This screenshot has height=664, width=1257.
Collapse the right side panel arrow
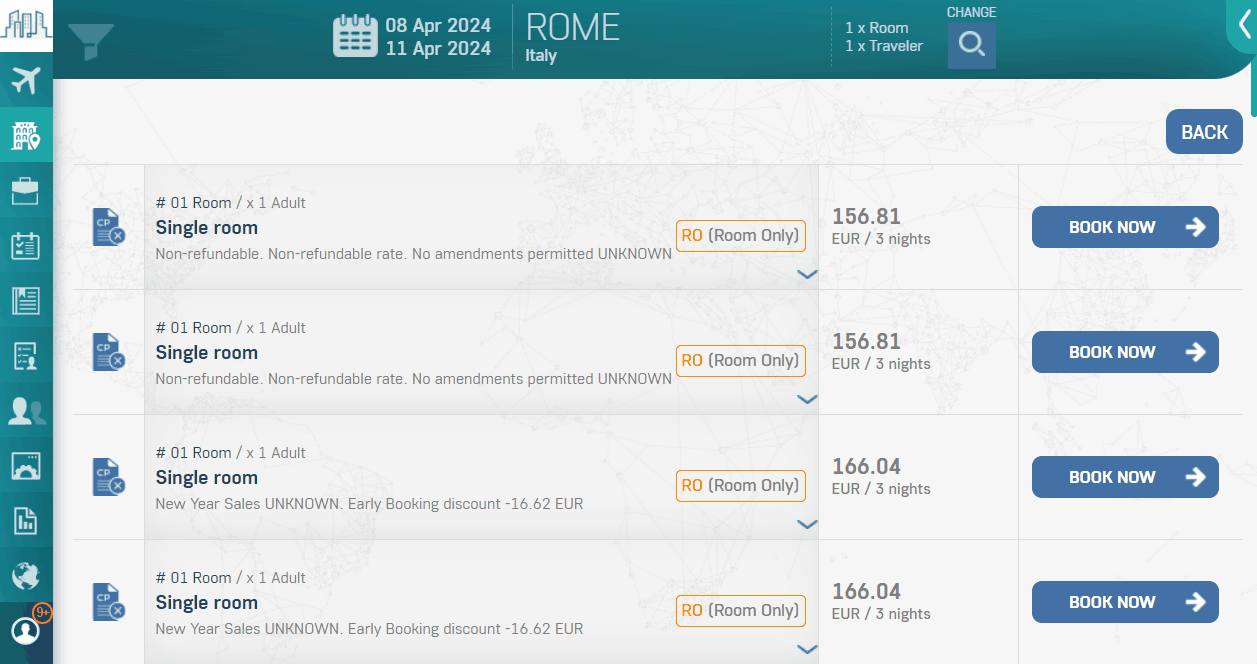pos(1241,24)
